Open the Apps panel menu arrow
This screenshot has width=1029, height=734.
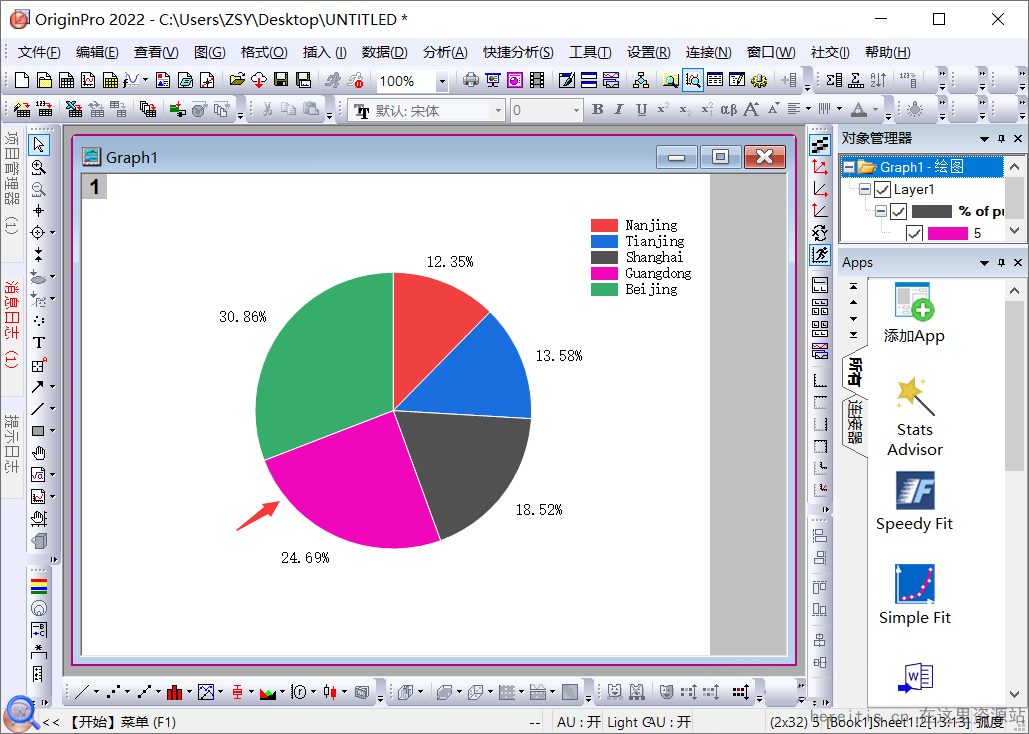click(984, 263)
